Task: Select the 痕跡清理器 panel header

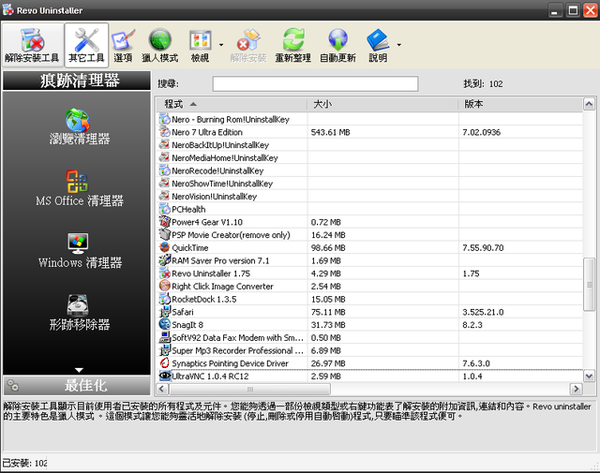Action: (x=77, y=81)
